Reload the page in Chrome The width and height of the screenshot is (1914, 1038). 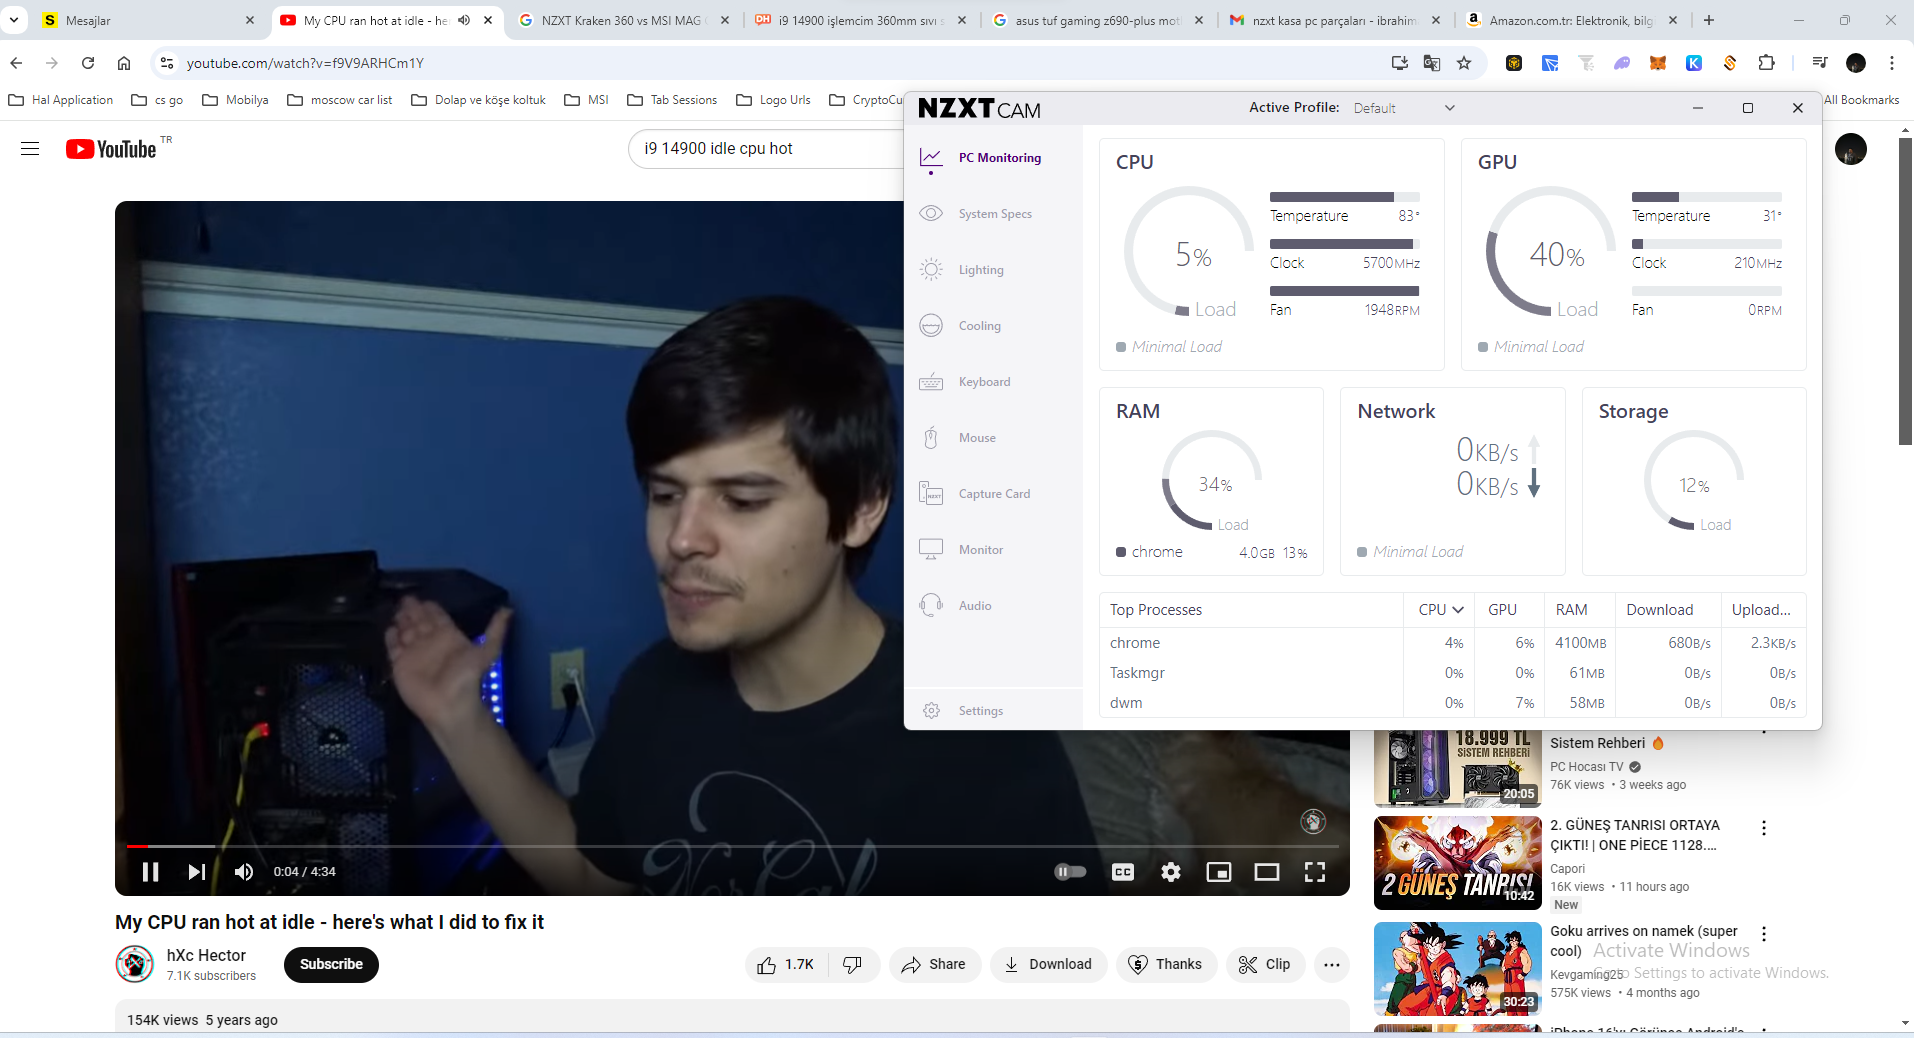(88, 63)
